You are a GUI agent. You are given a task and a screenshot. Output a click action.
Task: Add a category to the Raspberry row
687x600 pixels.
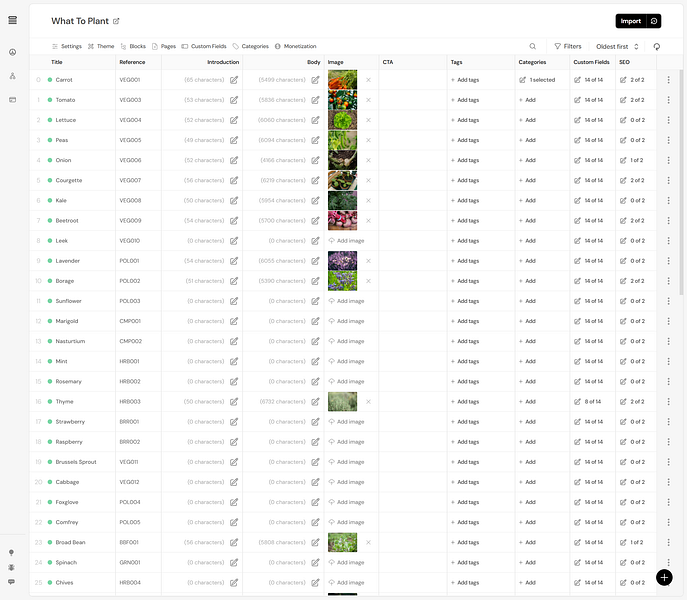528,442
